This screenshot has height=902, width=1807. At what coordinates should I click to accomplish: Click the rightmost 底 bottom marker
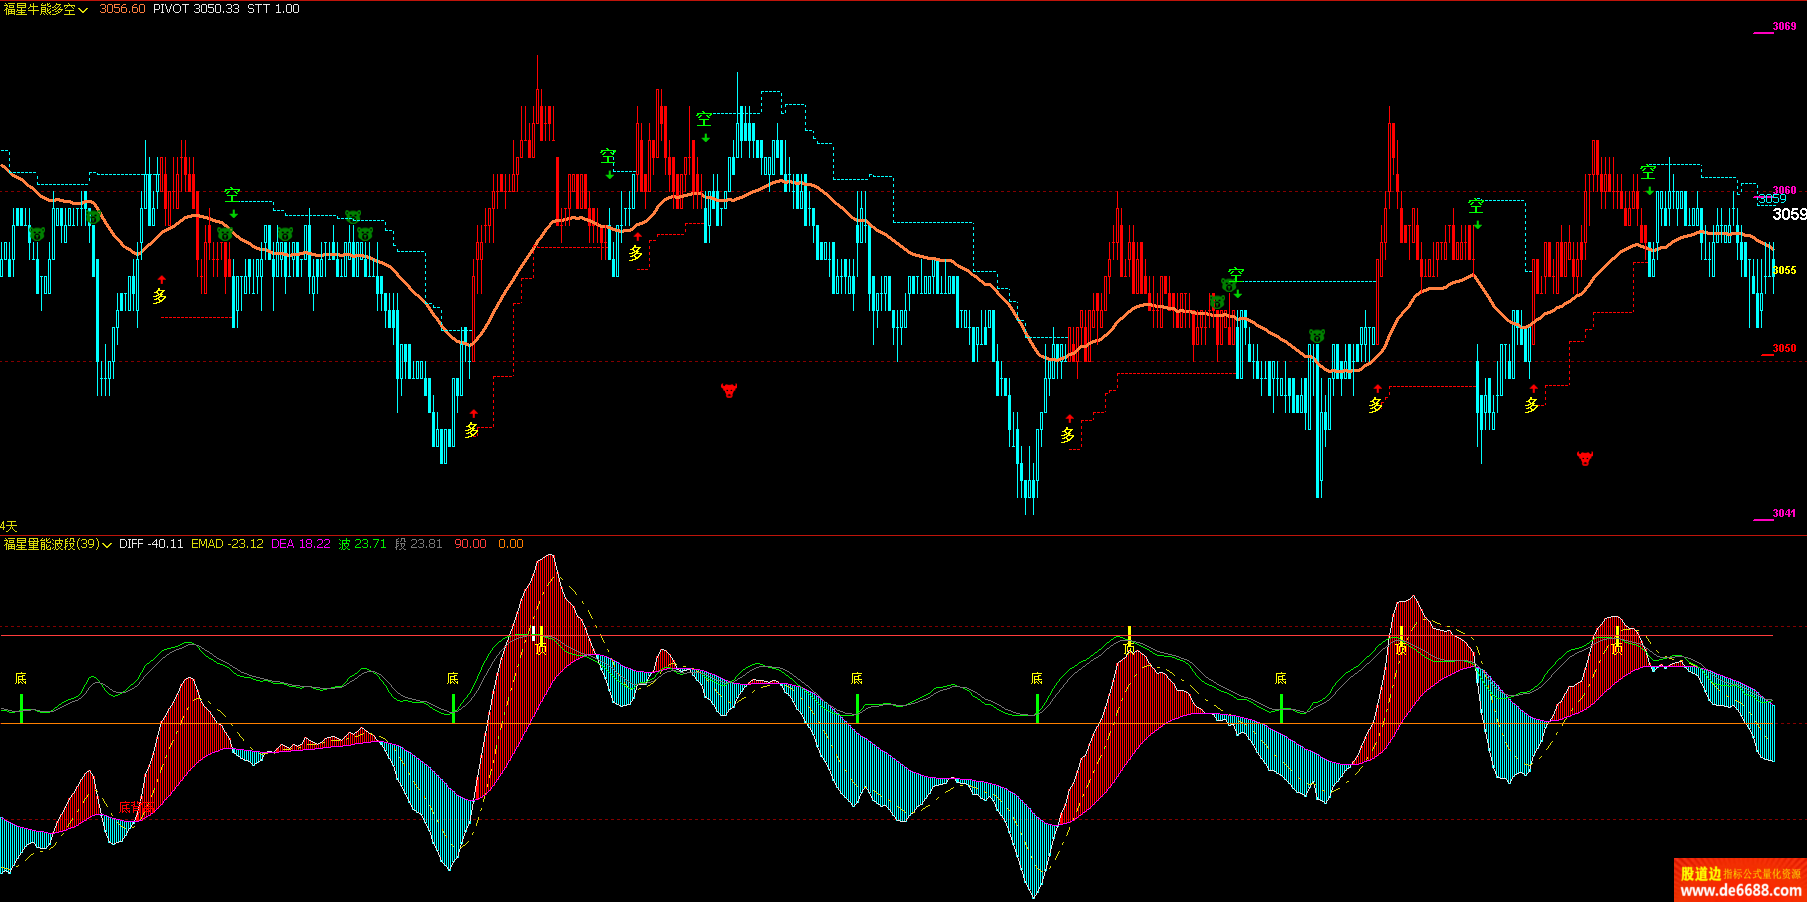pyautogui.click(x=1281, y=679)
